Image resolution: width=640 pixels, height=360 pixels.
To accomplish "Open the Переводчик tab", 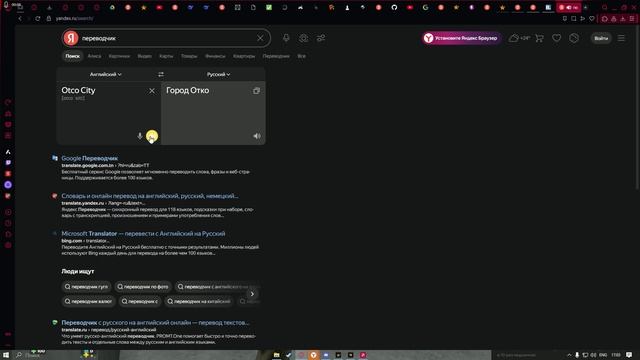I will [x=276, y=56].
